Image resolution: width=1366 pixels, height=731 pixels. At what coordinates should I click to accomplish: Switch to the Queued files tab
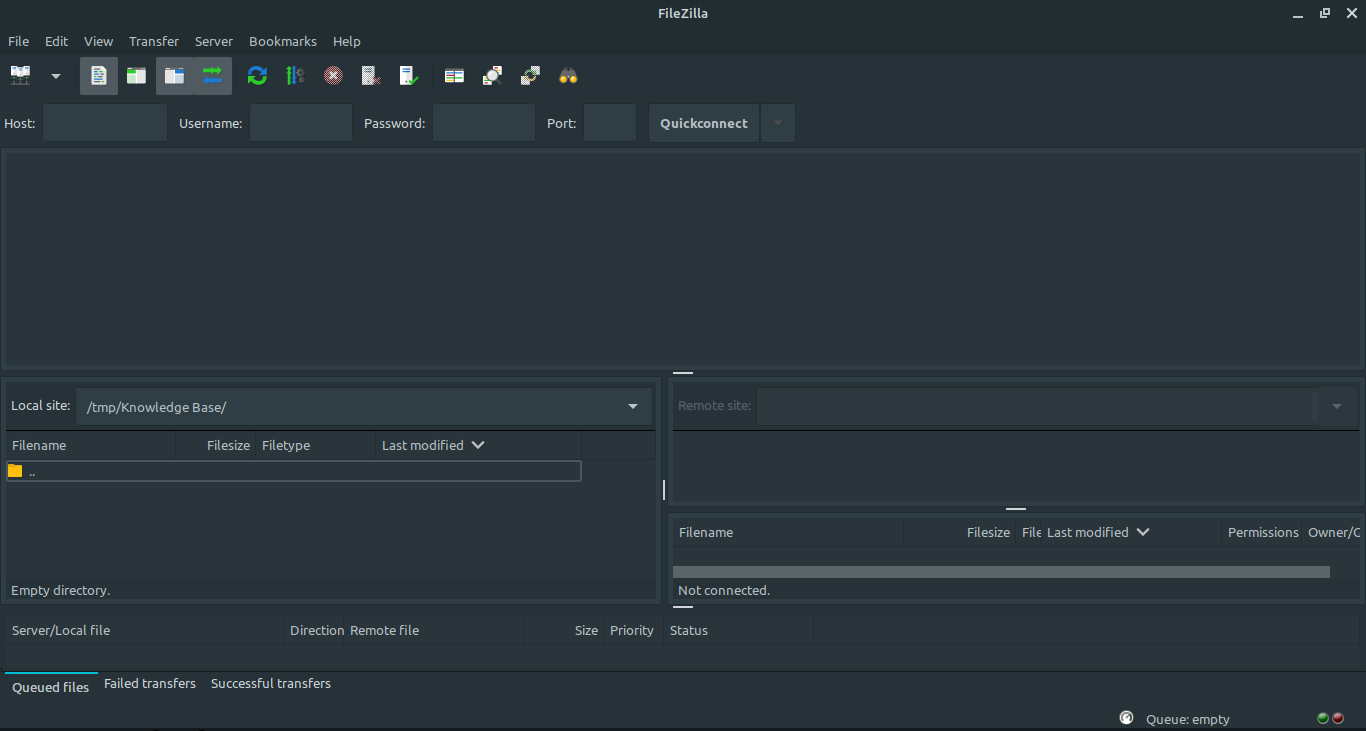click(x=51, y=686)
